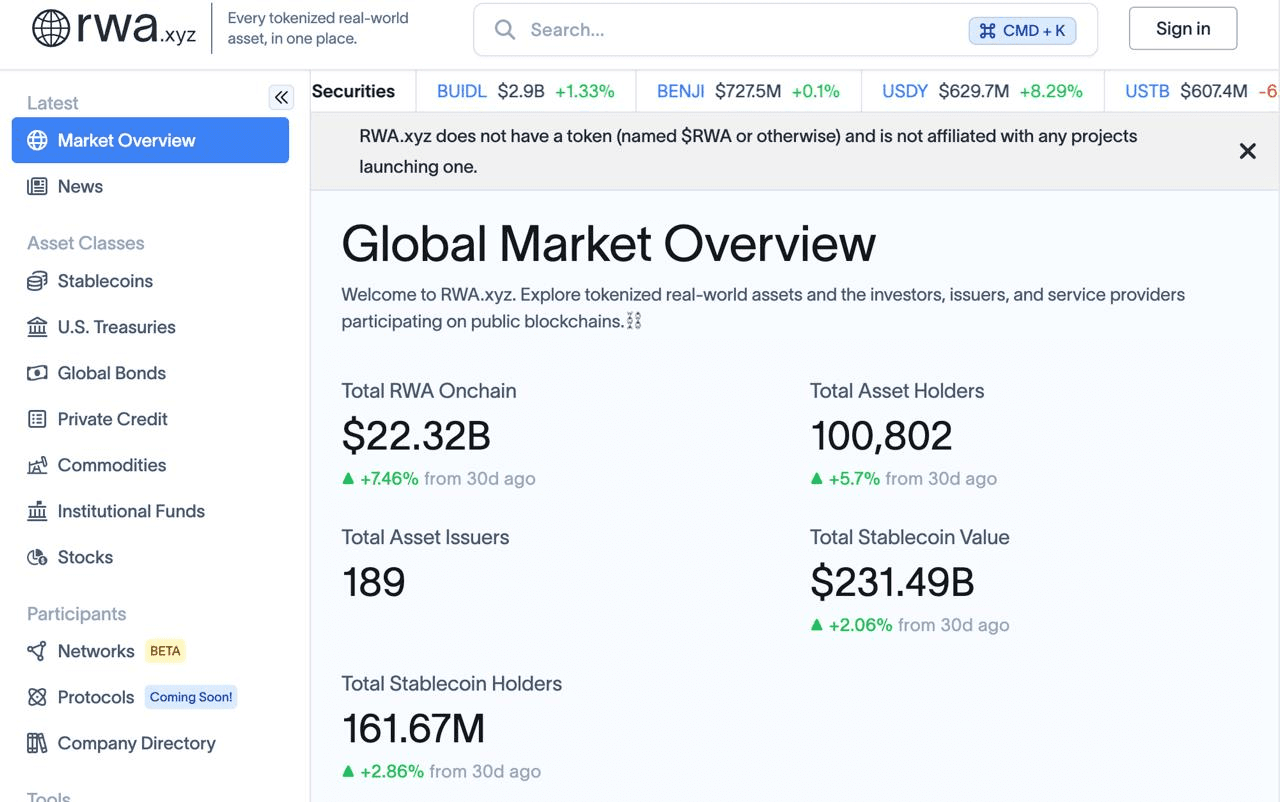Click the Company Directory books icon
The height and width of the screenshot is (802, 1280).
pyautogui.click(x=37, y=743)
